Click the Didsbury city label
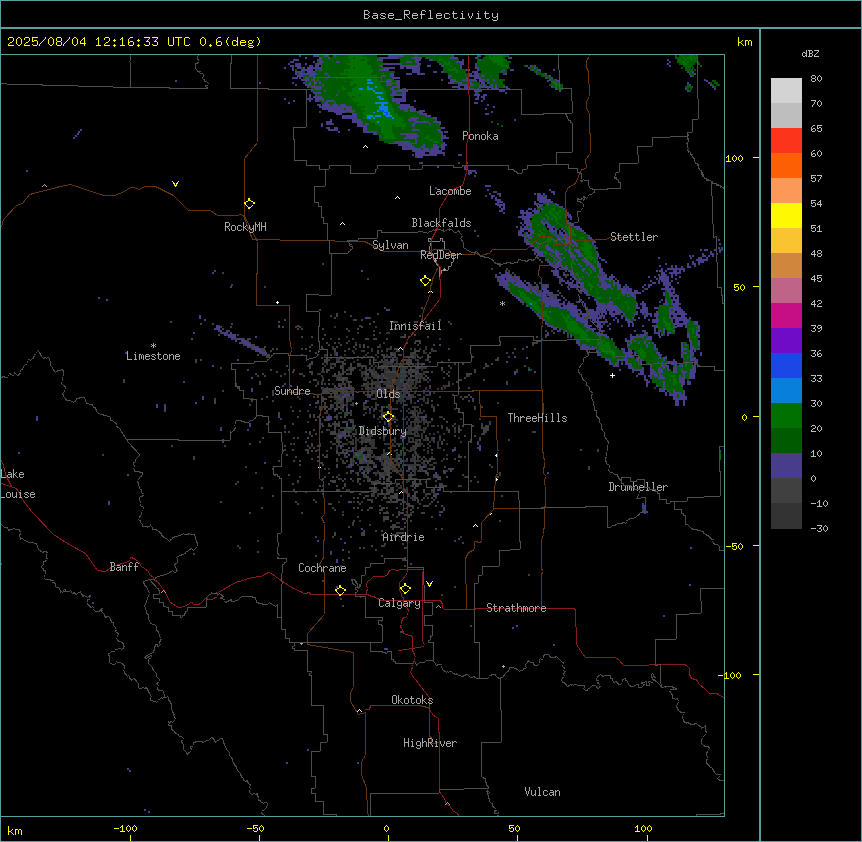The height and width of the screenshot is (842, 862). [382, 431]
